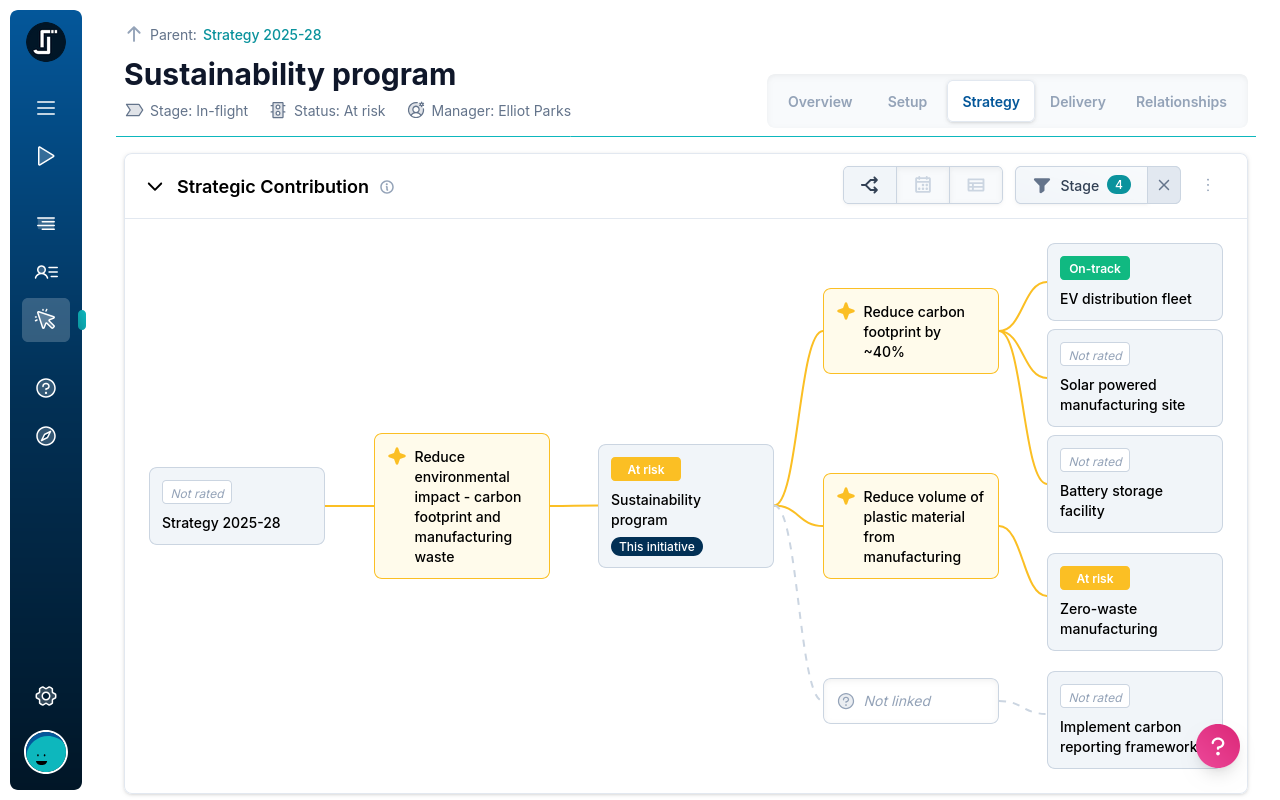Open the help question mark sidebar icon
The width and height of the screenshot is (1280, 800).
click(46, 388)
